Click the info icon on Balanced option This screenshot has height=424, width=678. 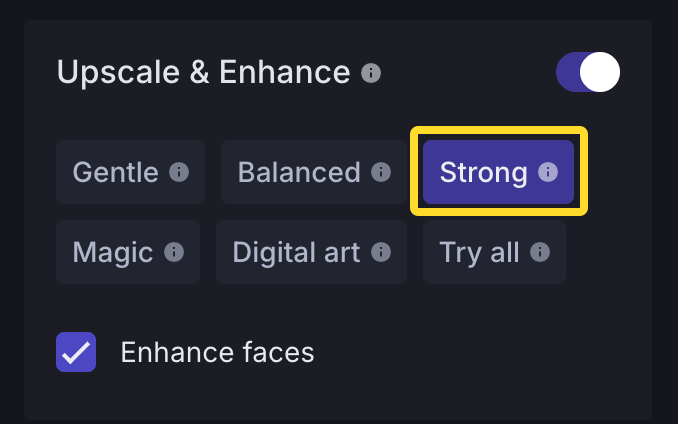coord(381,172)
